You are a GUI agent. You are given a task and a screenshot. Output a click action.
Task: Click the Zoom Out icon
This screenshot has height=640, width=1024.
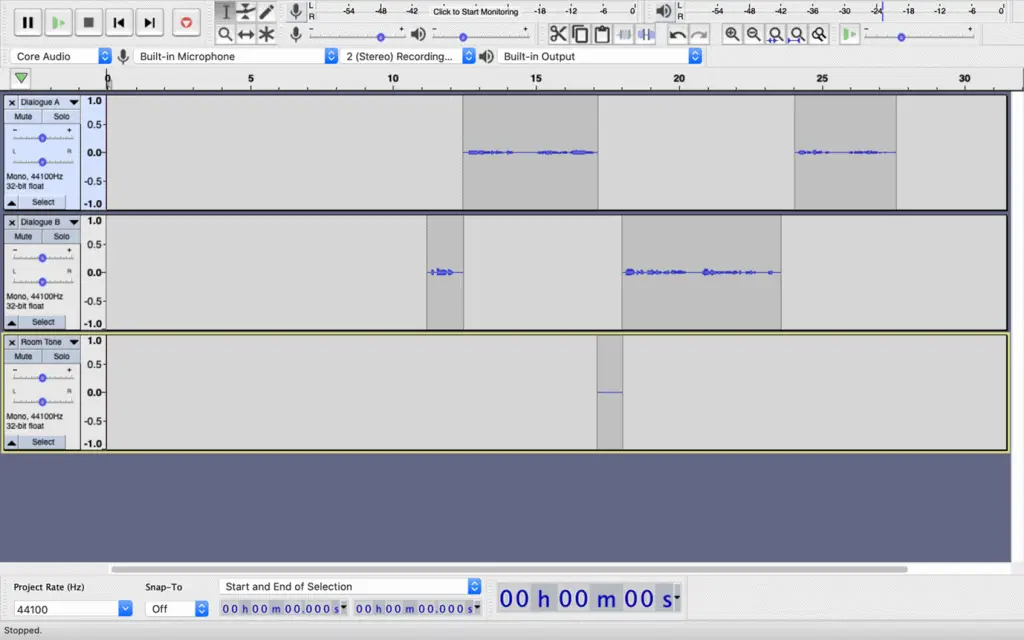(754, 34)
